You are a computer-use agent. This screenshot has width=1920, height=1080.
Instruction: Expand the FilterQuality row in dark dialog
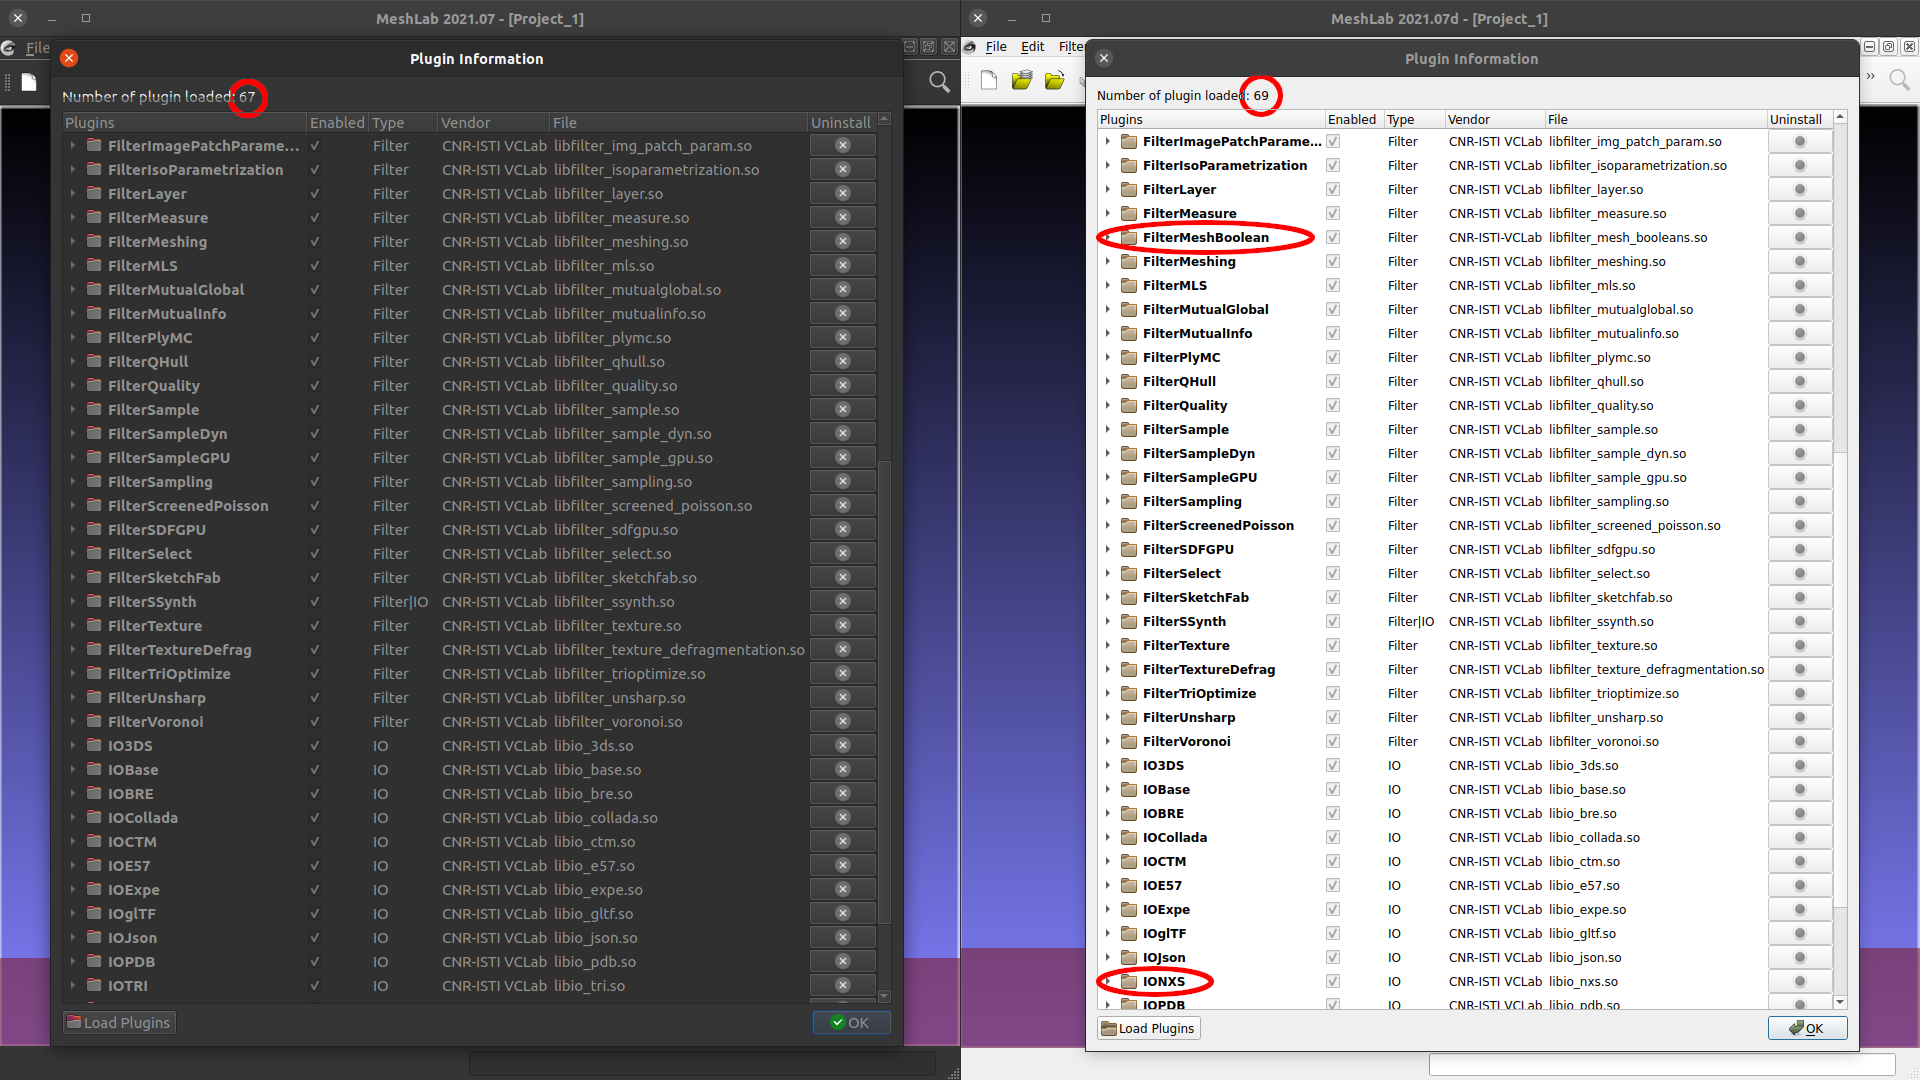click(x=73, y=386)
